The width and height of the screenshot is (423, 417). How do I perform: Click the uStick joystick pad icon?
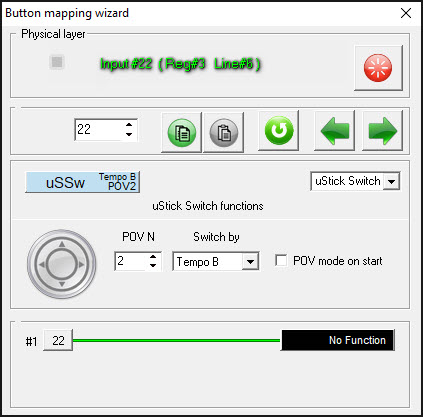[62, 264]
